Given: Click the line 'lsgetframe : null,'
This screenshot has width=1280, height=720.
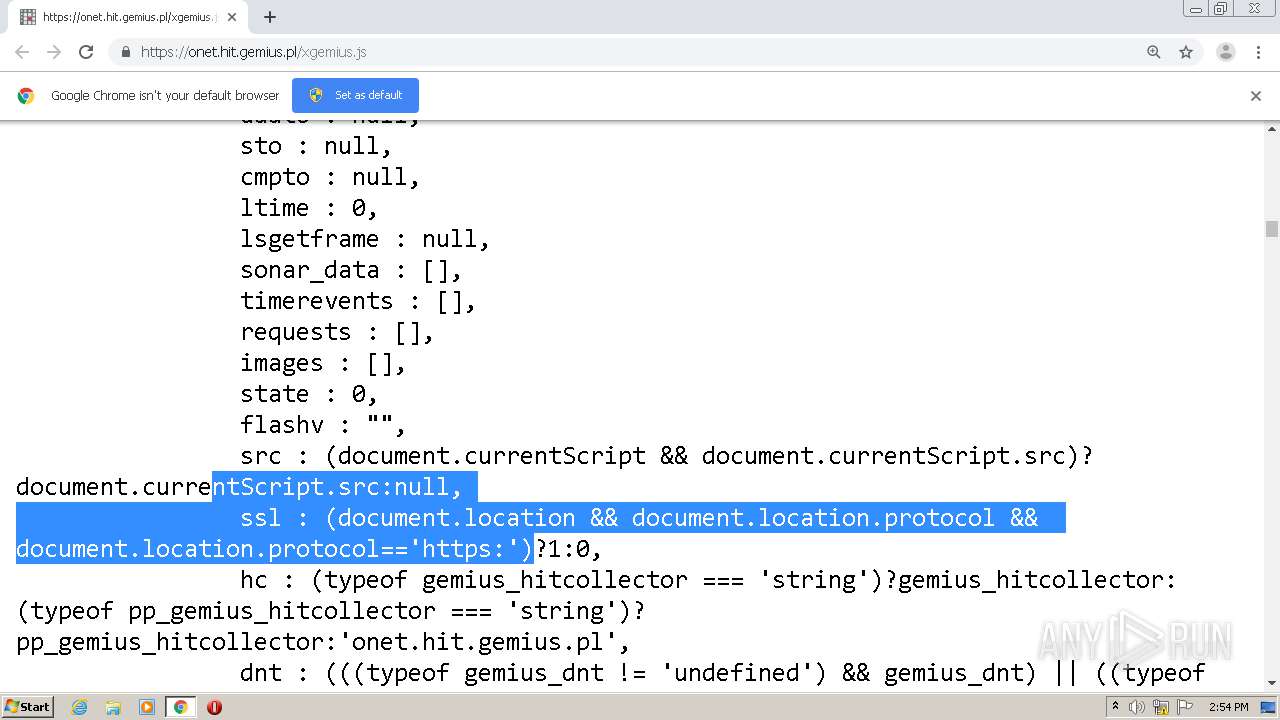Looking at the screenshot, I should 365,239.
